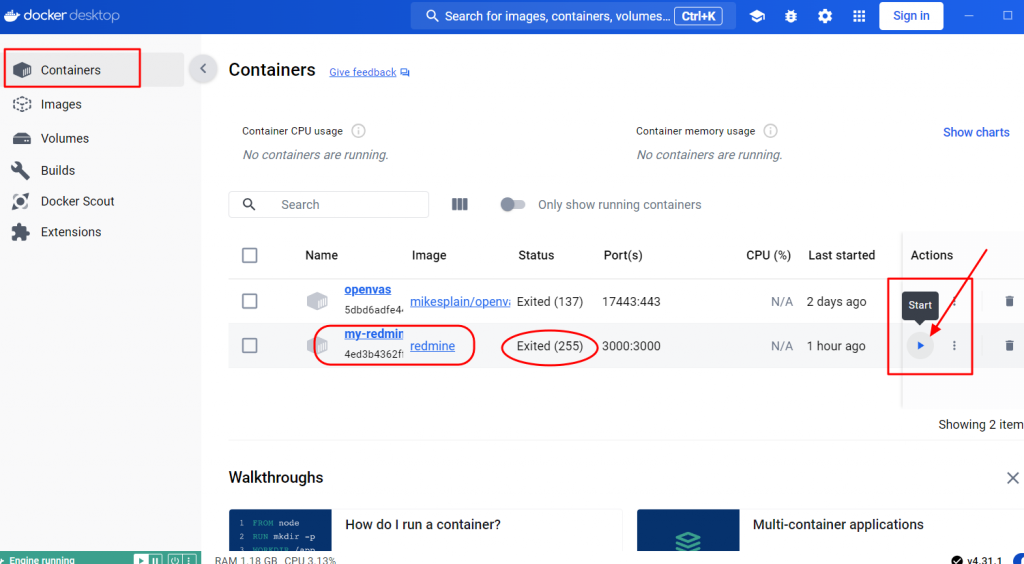The image size is (1024, 564).
Task: Open the my-redmine container name link
Action: (374, 334)
